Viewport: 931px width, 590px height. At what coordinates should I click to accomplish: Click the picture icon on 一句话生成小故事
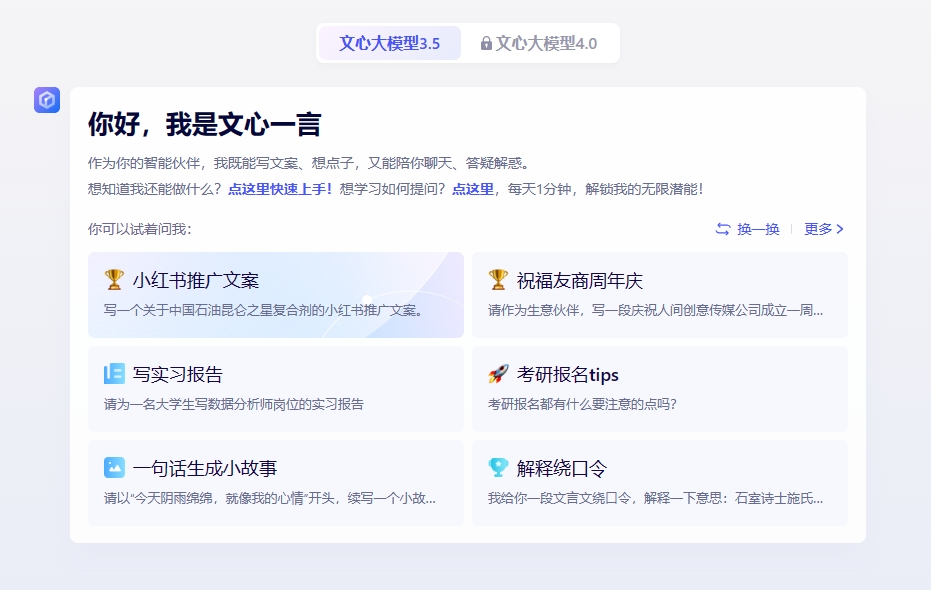(x=114, y=468)
